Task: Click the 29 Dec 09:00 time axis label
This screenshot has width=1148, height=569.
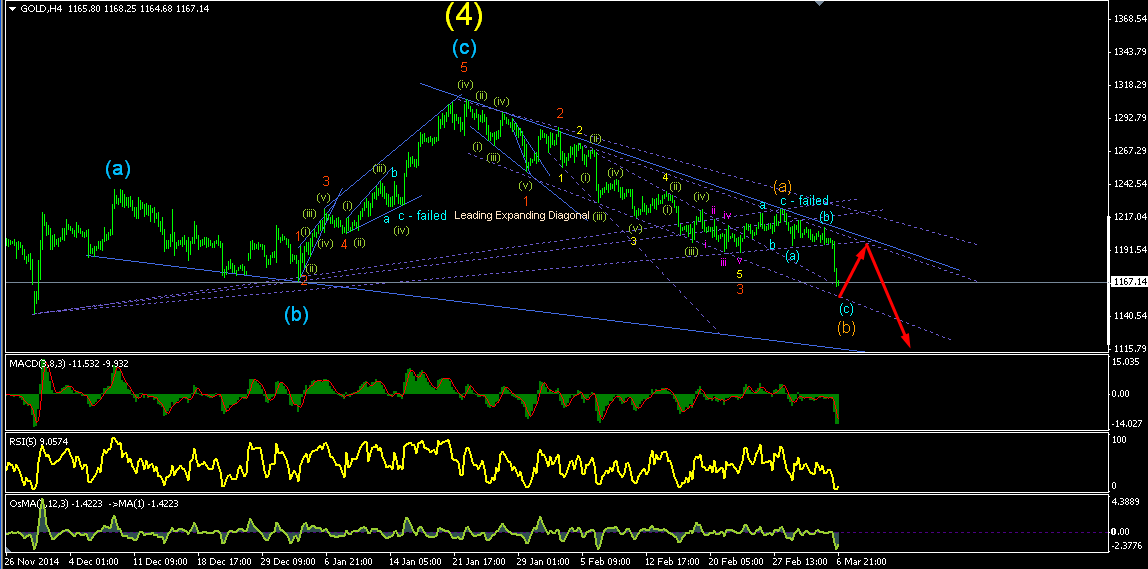Action: click(286, 562)
